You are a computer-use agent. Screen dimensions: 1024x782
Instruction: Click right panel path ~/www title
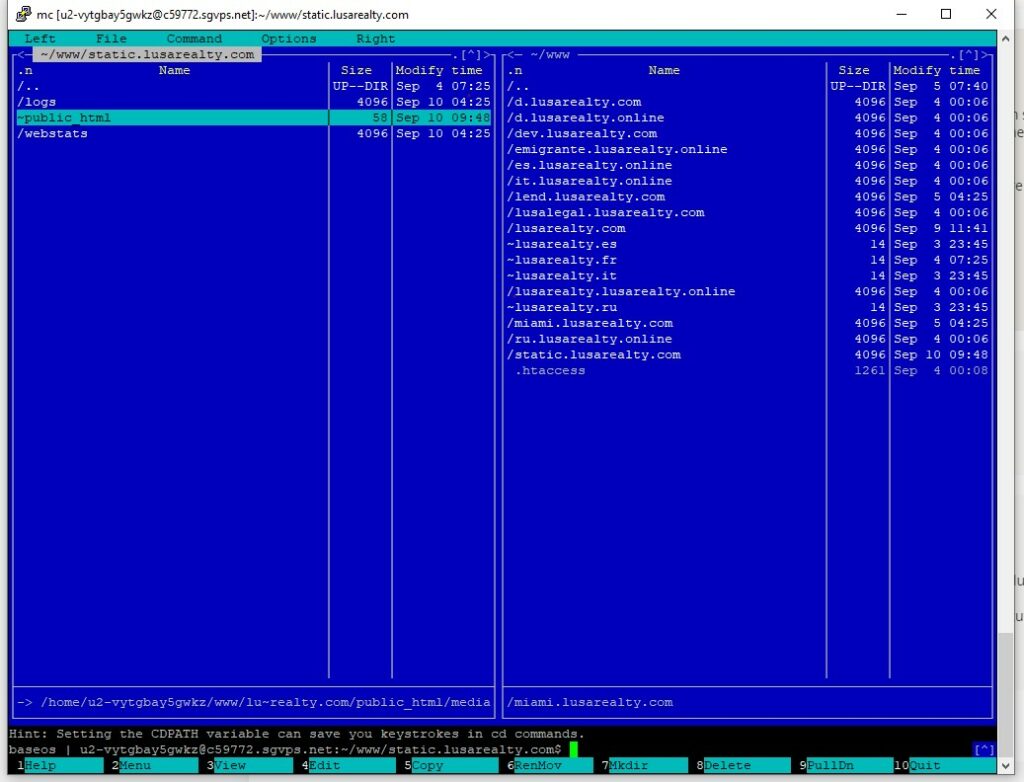click(x=550, y=55)
